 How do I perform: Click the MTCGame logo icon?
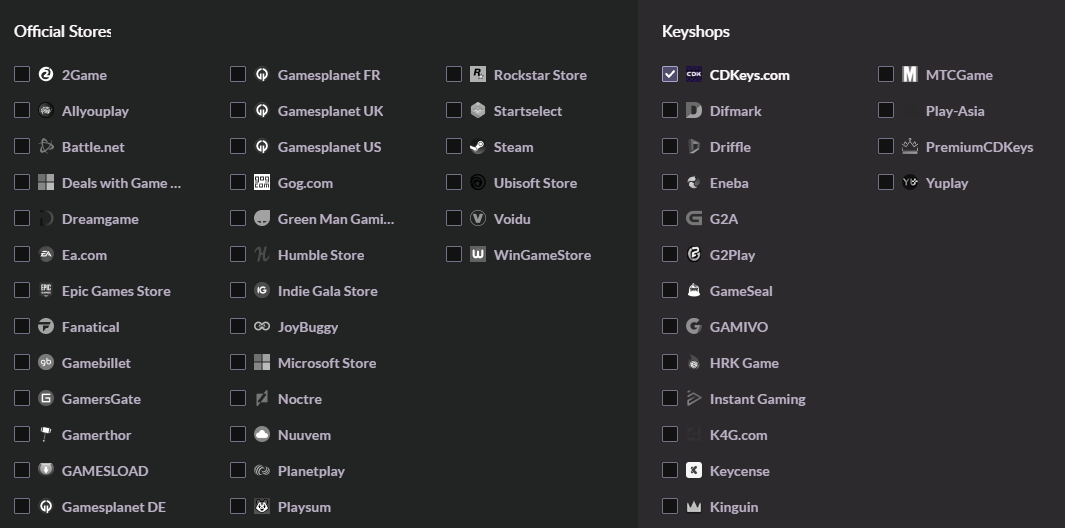click(909, 74)
